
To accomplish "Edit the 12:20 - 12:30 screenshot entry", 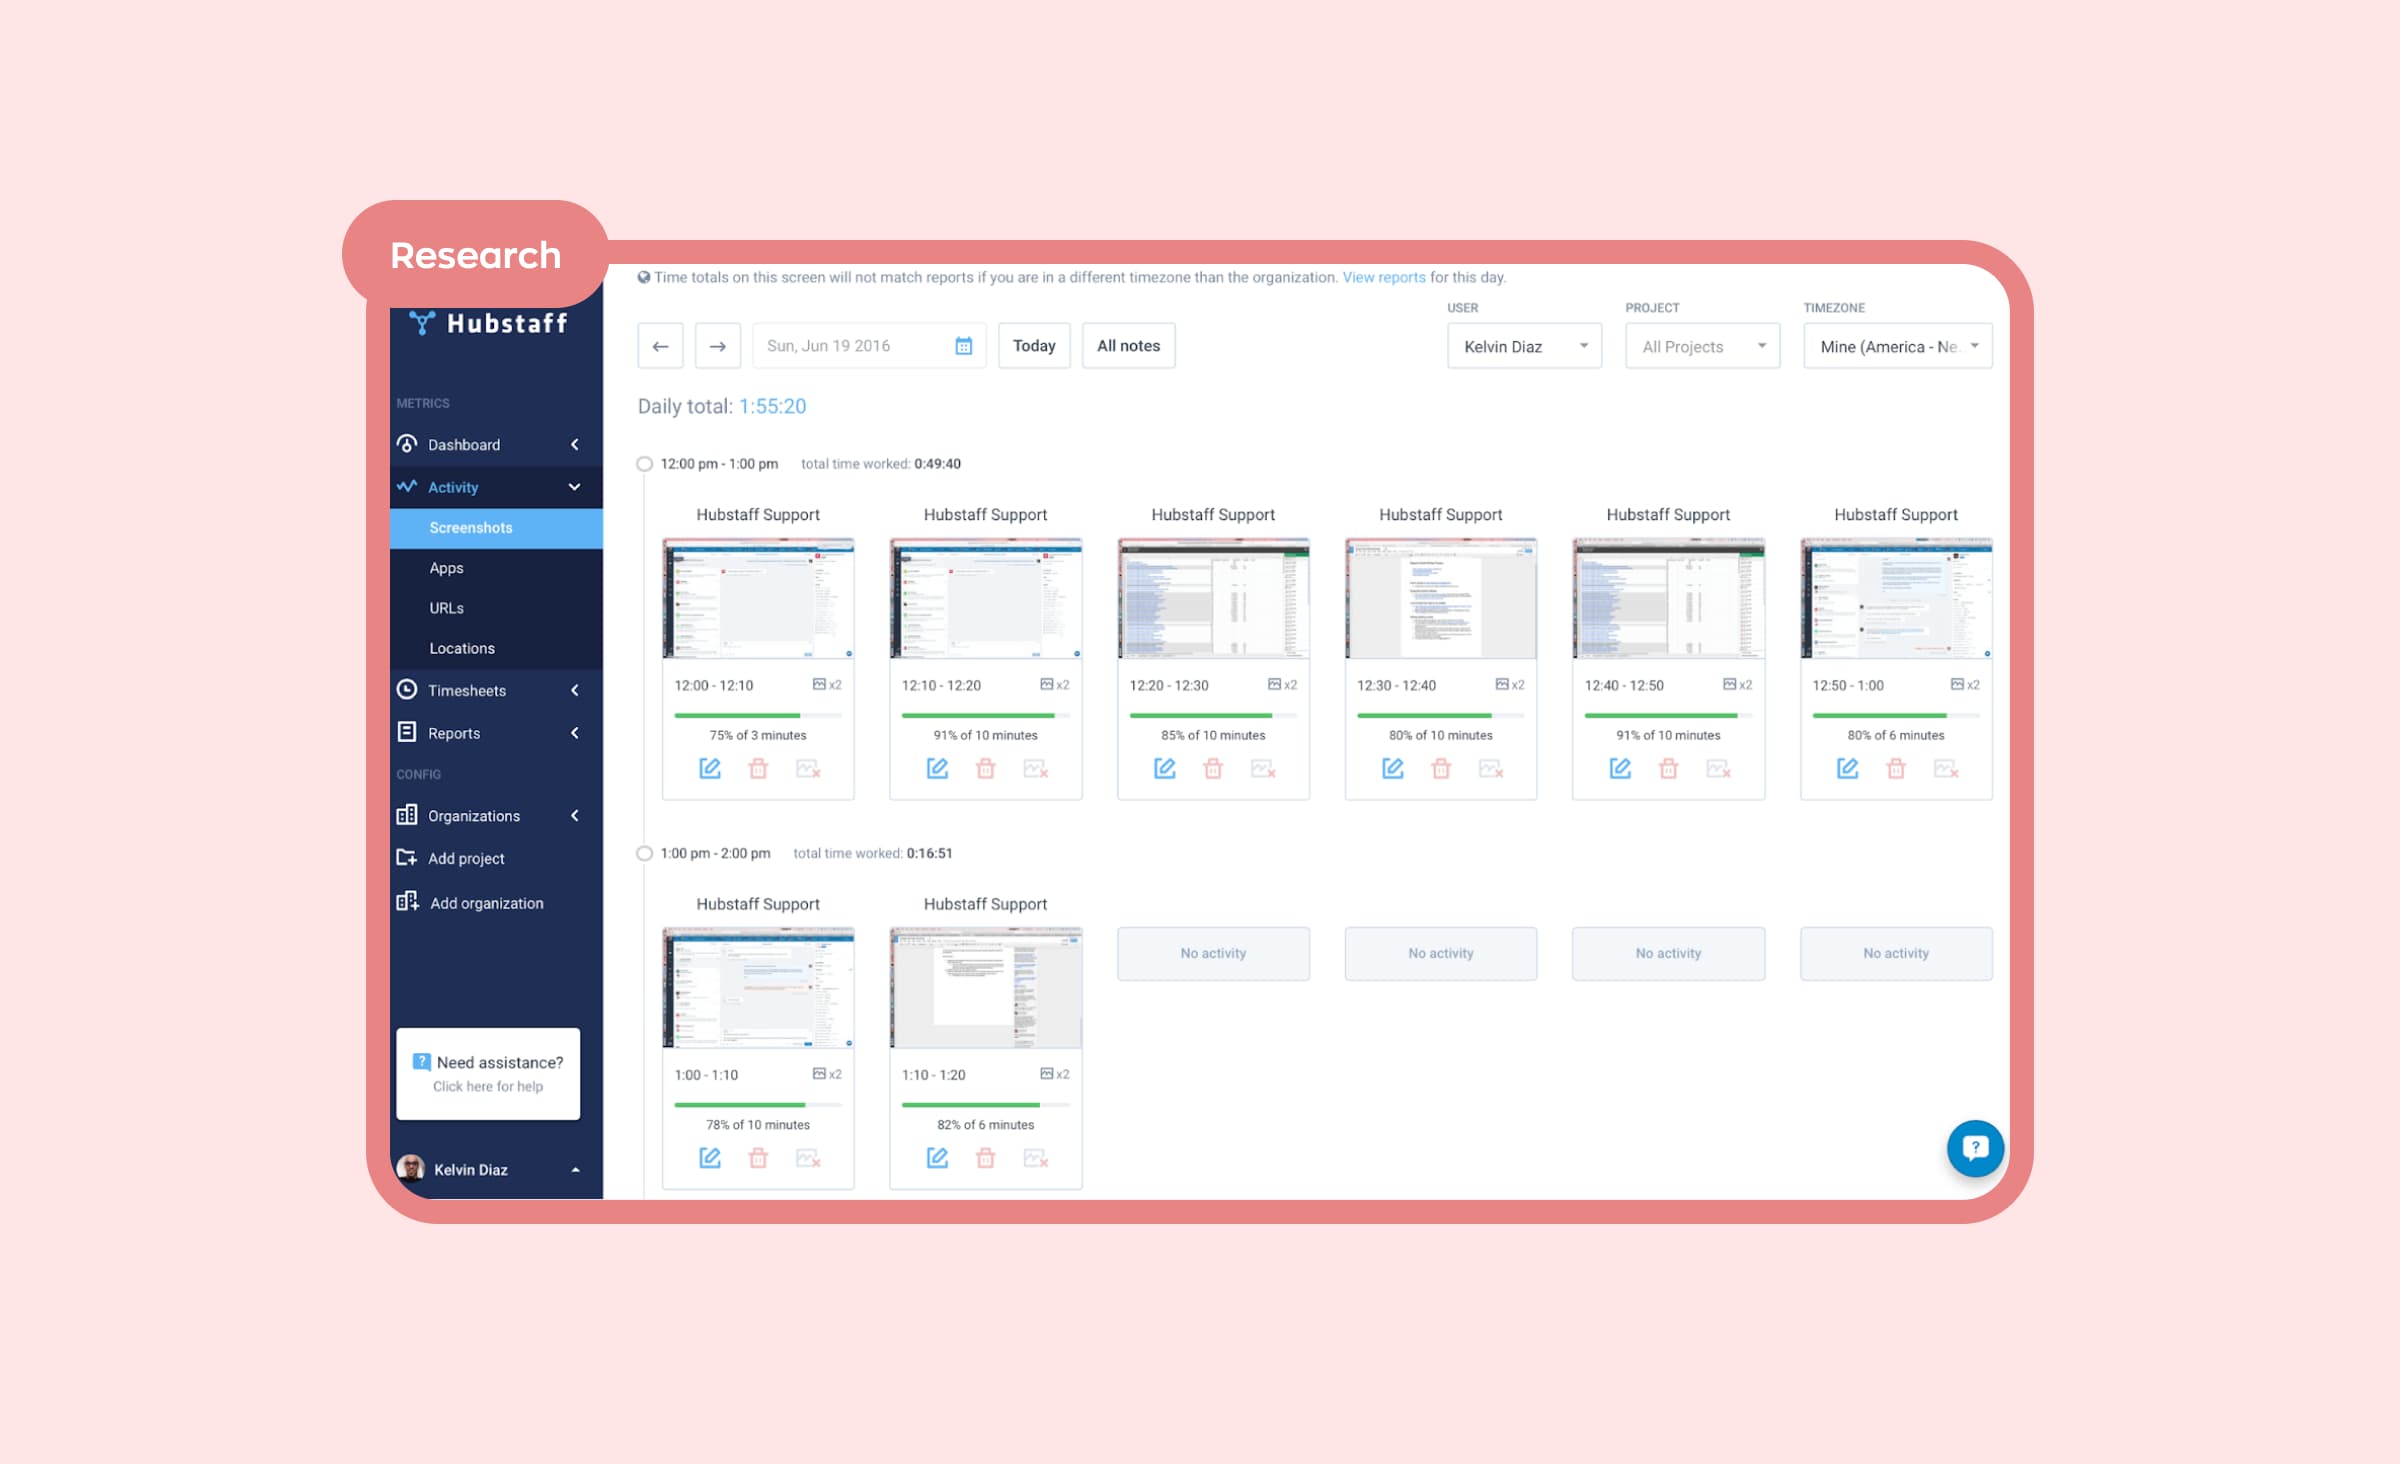I will click(x=1165, y=768).
